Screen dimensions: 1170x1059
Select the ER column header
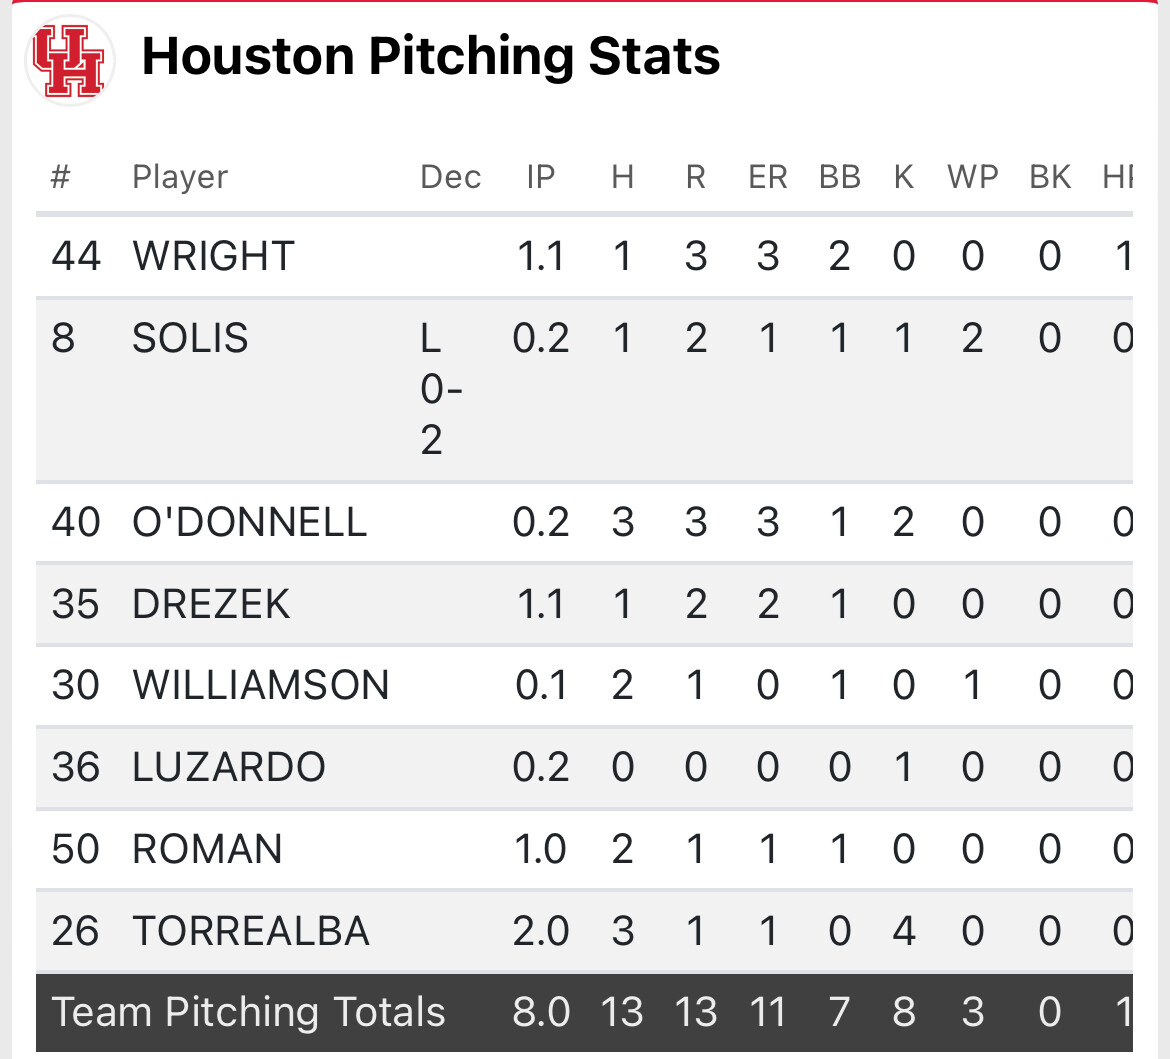tap(767, 177)
